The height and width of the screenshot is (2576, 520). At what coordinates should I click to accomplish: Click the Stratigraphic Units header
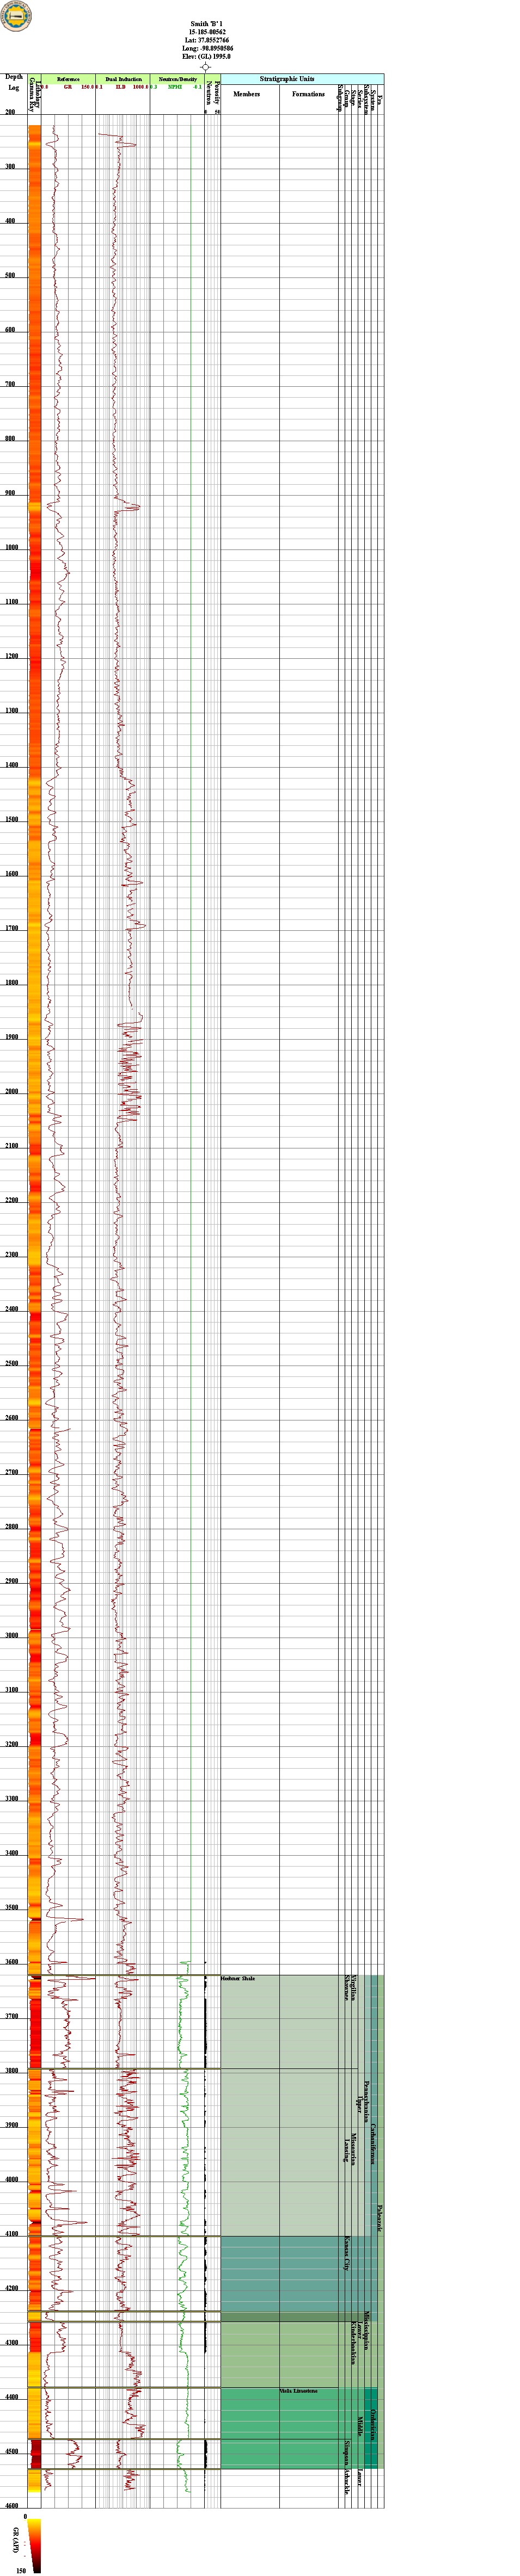click(x=287, y=78)
